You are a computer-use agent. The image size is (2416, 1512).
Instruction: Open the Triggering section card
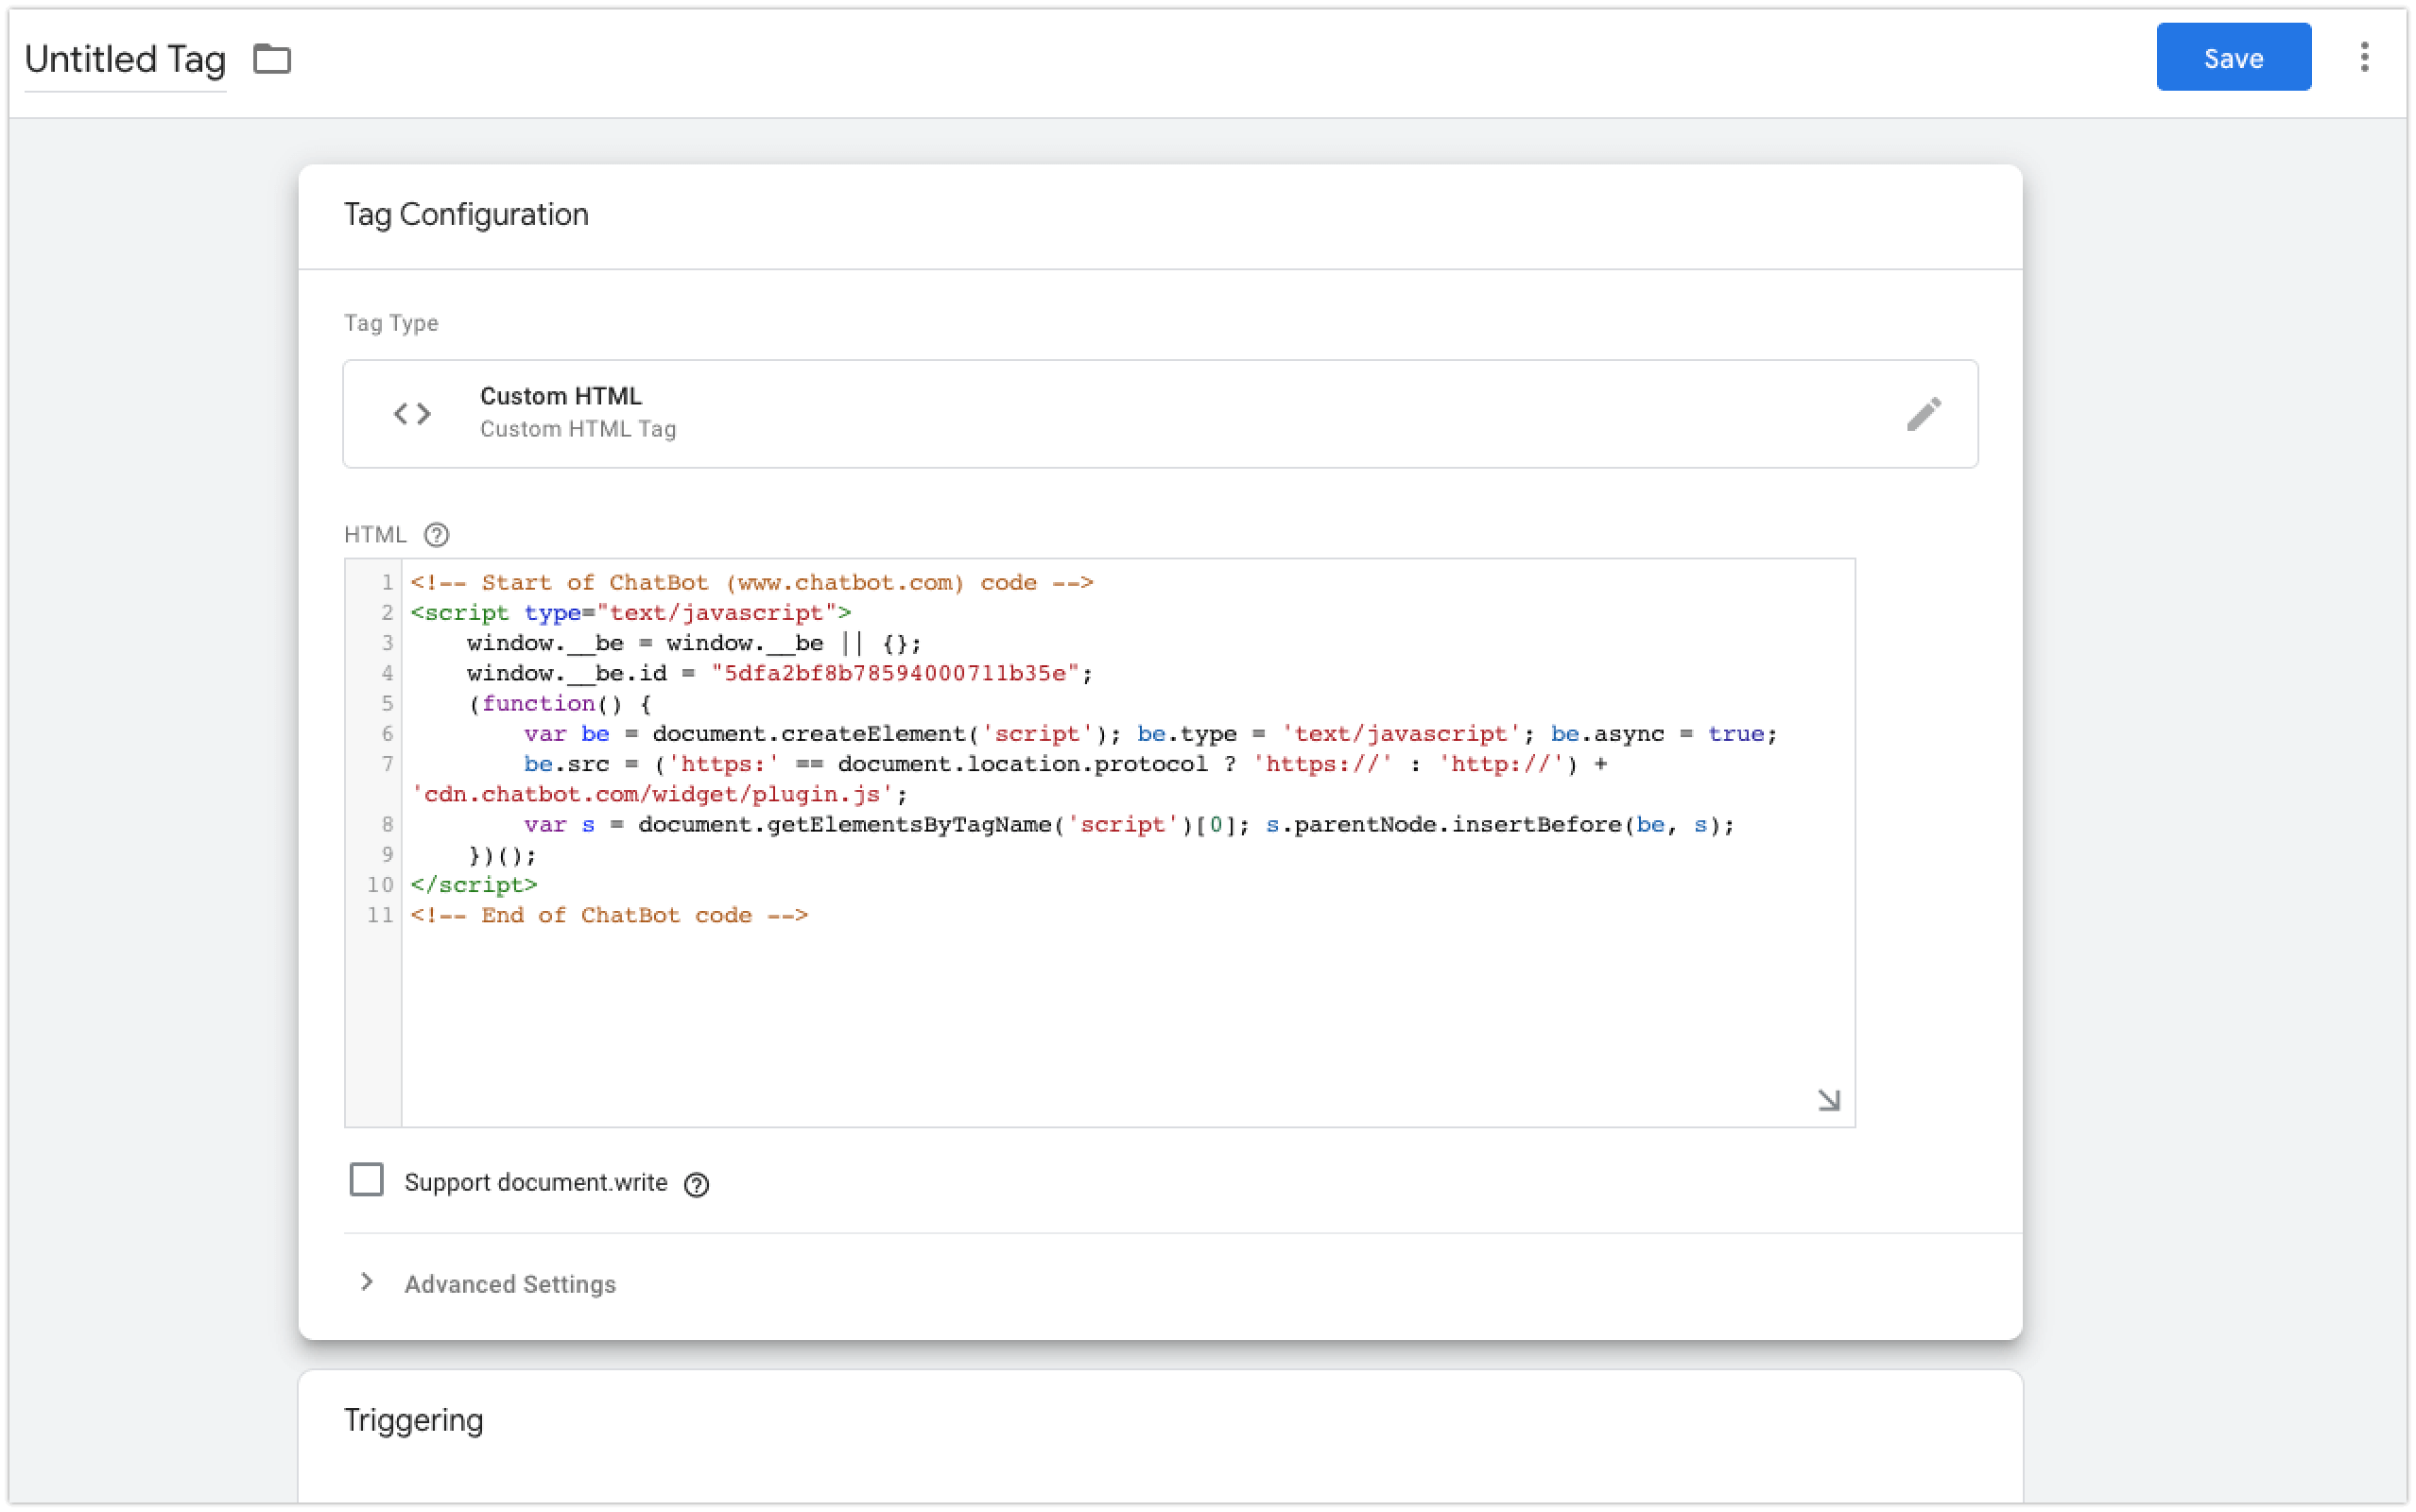1160,1436
